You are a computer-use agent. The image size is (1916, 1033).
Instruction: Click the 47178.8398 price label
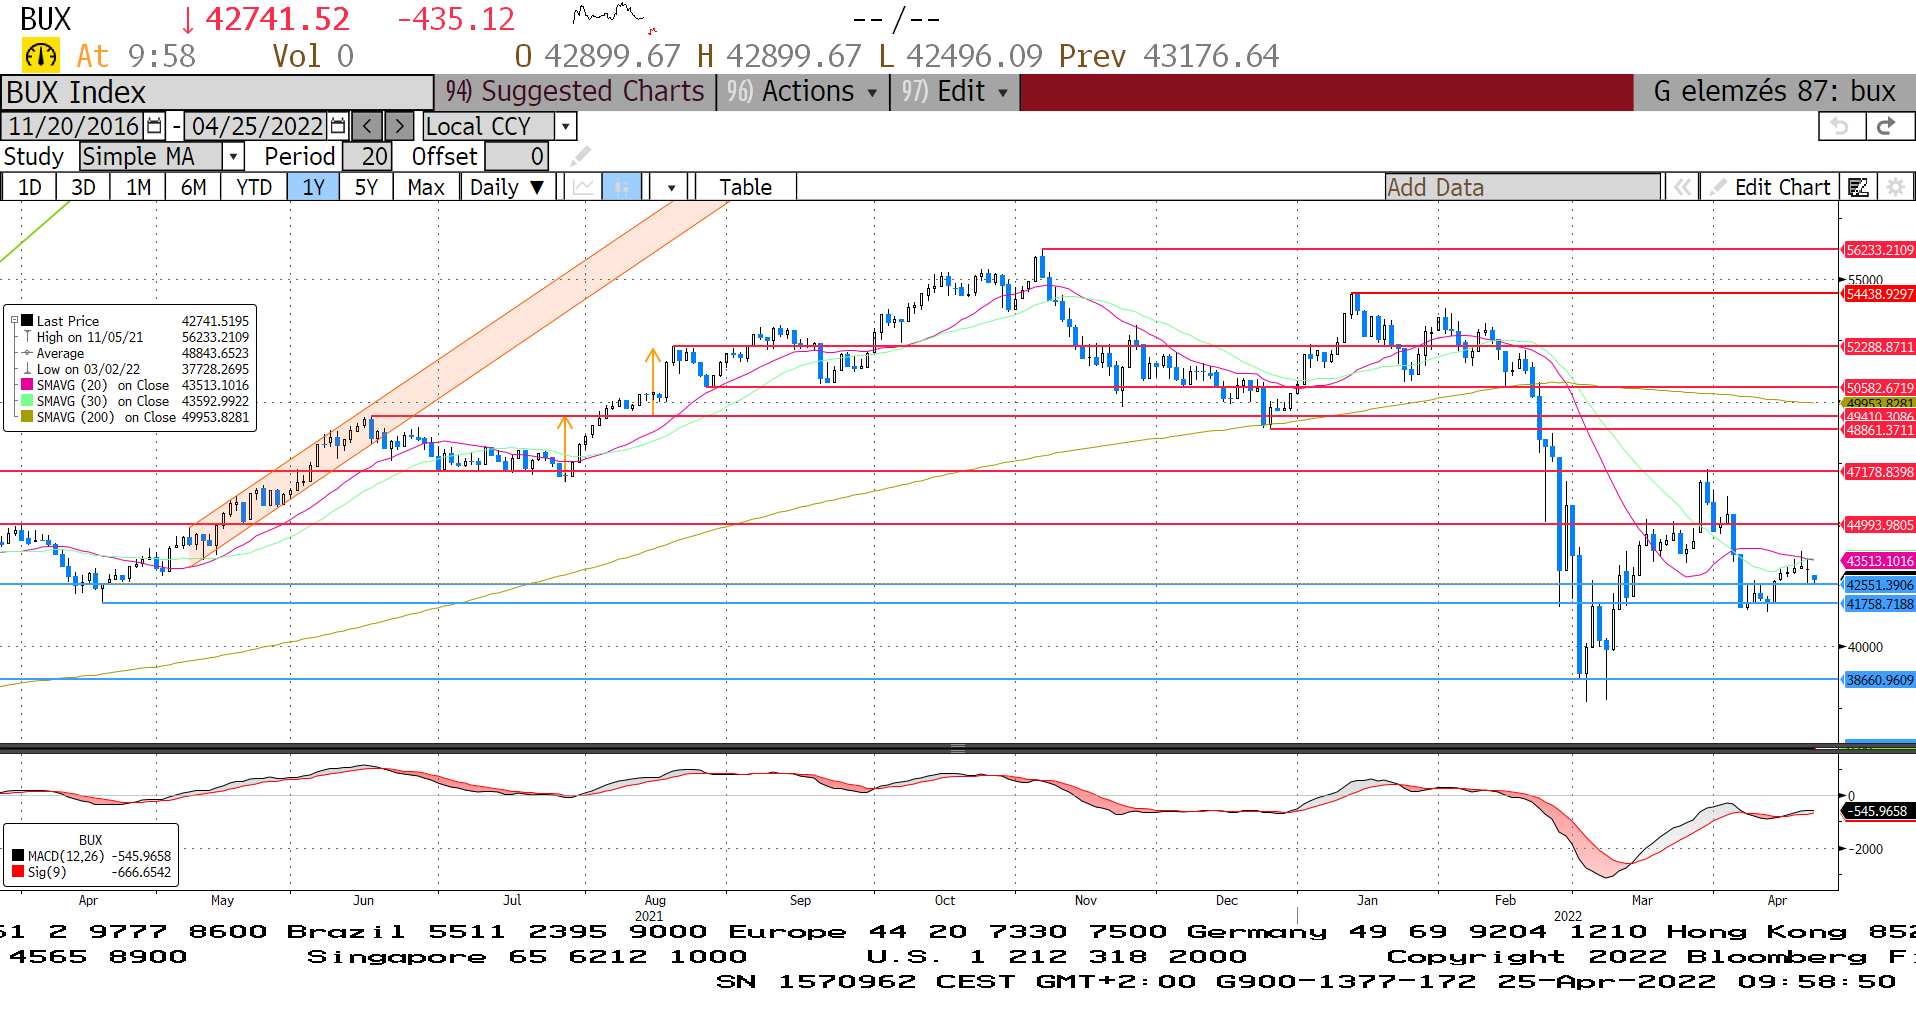(1879, 472)
